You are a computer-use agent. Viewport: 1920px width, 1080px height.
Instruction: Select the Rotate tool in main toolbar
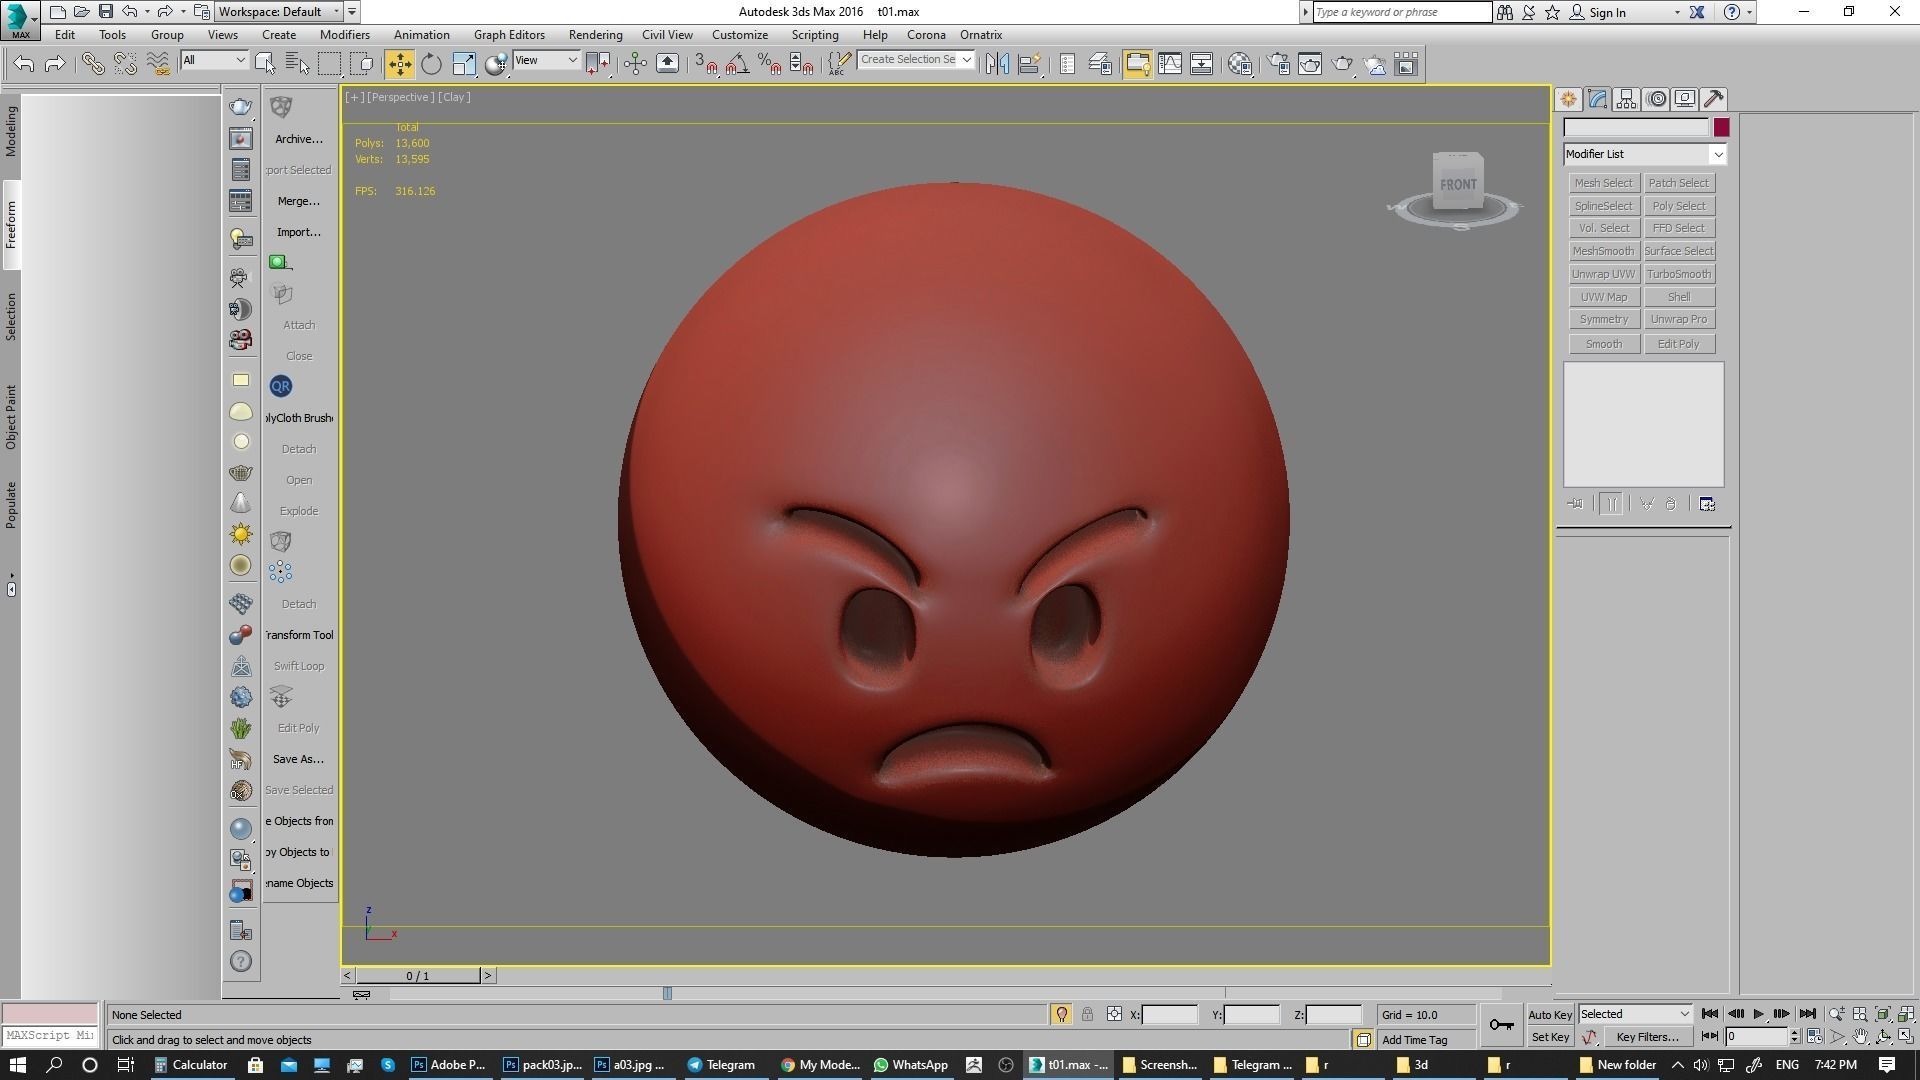(431, 64)
